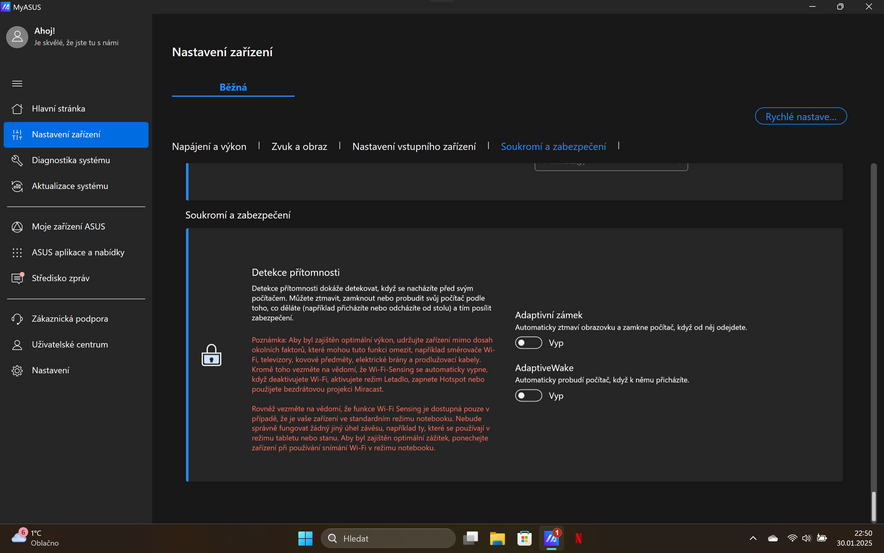Image resolution: width=884 pixels, height=553 pixels.
Task: Open the hamburger navigation menu
Action: point(17,83)
